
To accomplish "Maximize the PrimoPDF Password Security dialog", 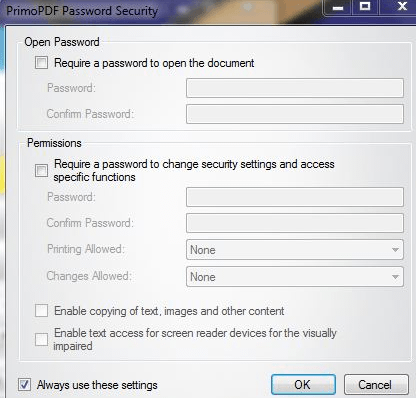I will [365, 7].
